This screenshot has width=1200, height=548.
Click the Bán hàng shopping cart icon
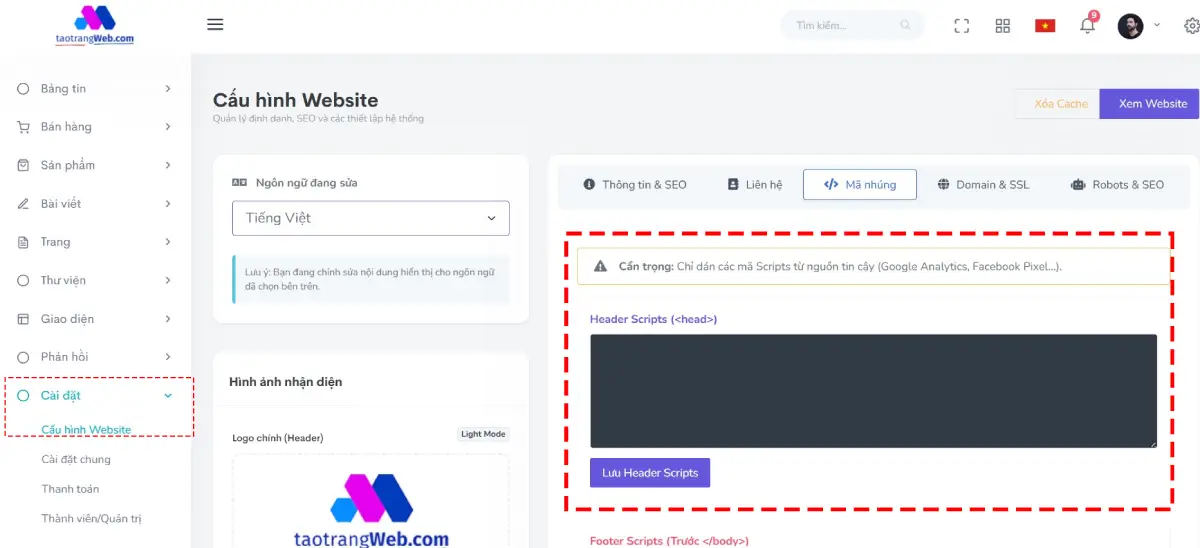tap(23, 127)
